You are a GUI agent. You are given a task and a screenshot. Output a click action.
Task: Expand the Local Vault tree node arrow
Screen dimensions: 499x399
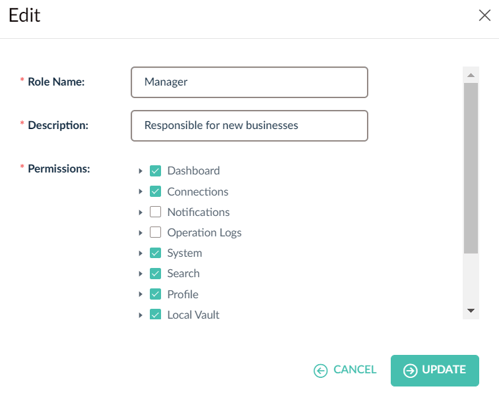[x=140, y=315]
